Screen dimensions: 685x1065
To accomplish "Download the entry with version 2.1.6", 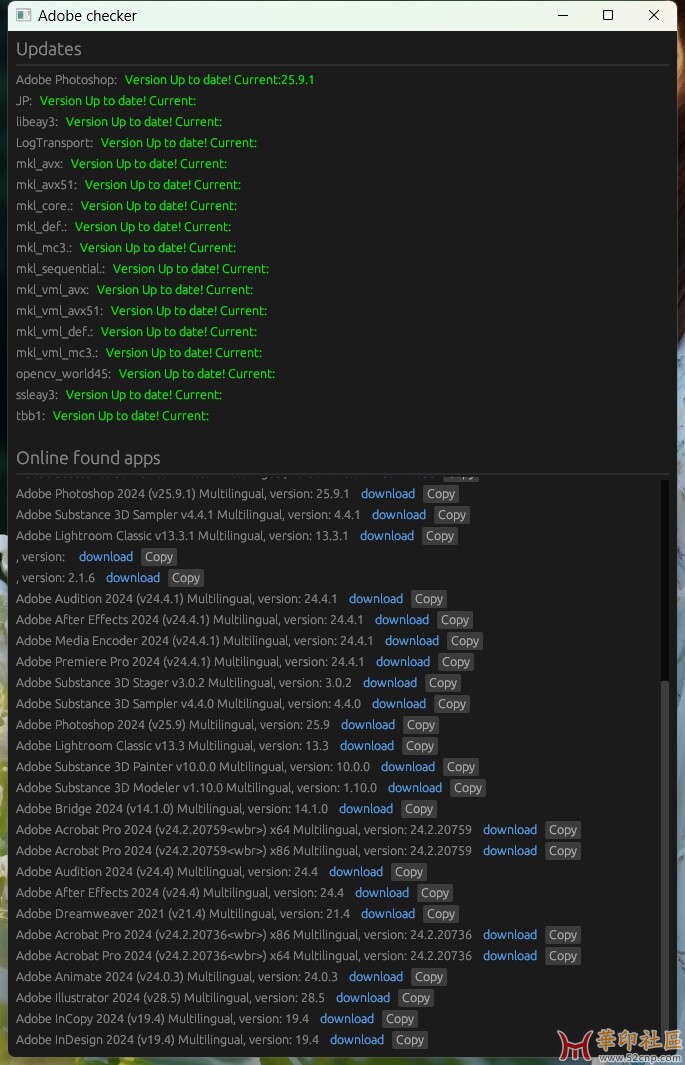I will pyautogui.click(x=133, y=578).
